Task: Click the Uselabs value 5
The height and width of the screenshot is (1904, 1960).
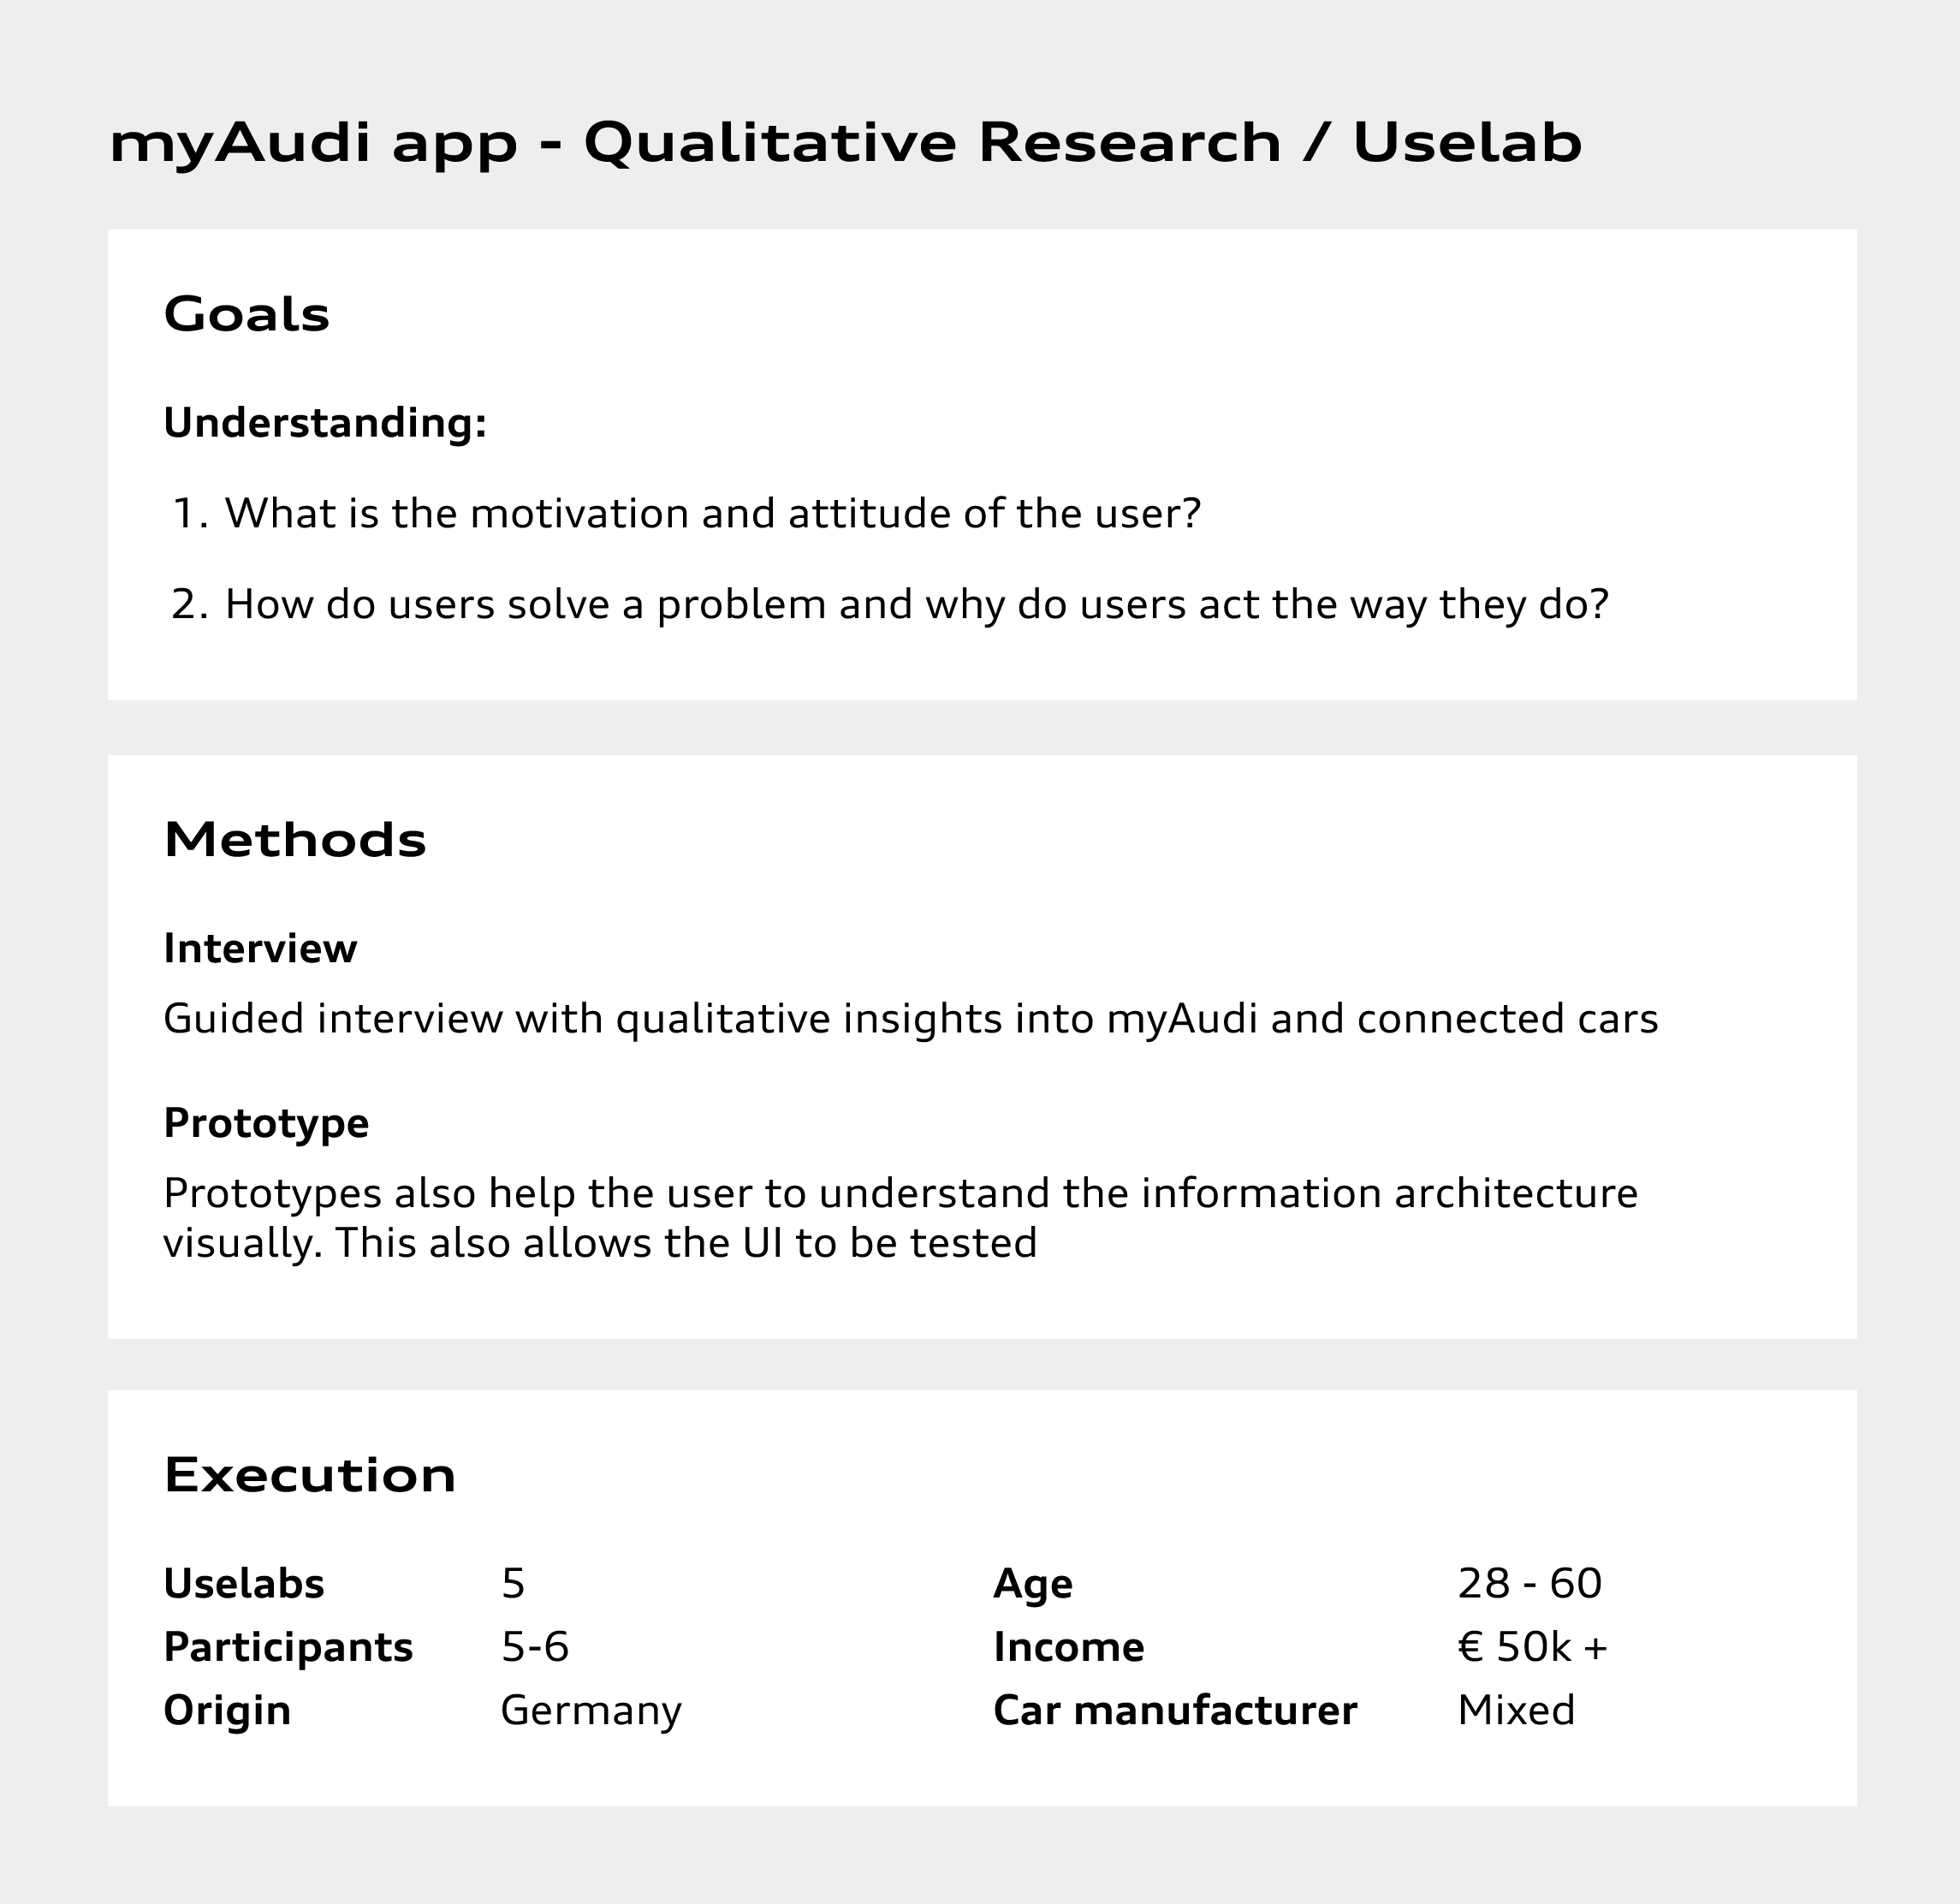Action: click(x=513, y=1584)
